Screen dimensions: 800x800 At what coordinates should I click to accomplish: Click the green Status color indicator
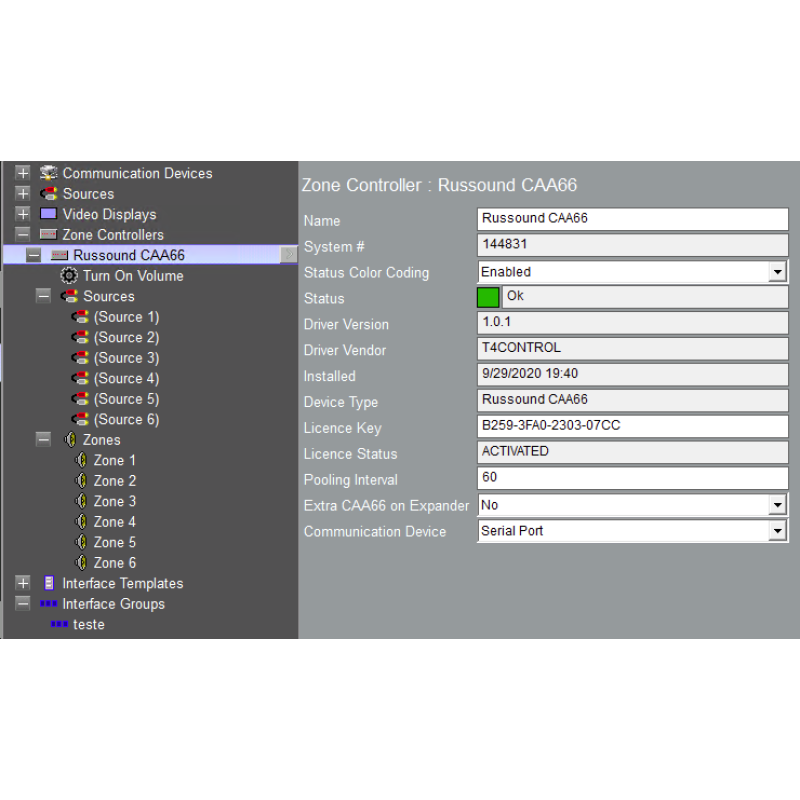coord(488,297)
